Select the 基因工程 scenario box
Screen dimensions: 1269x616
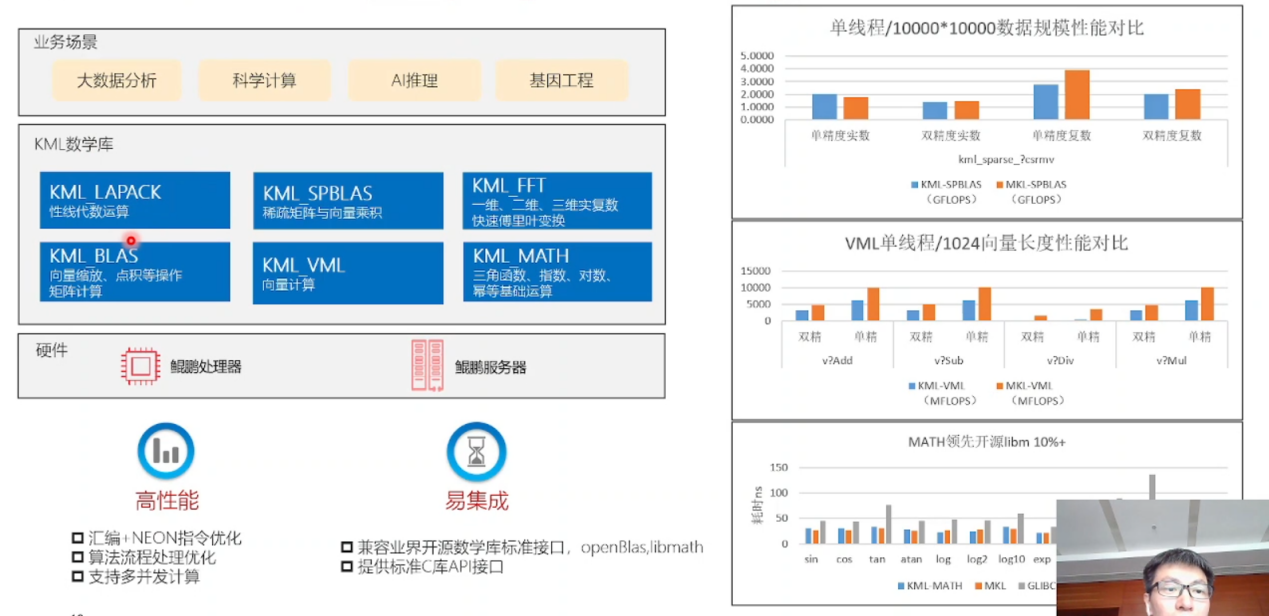561,80
